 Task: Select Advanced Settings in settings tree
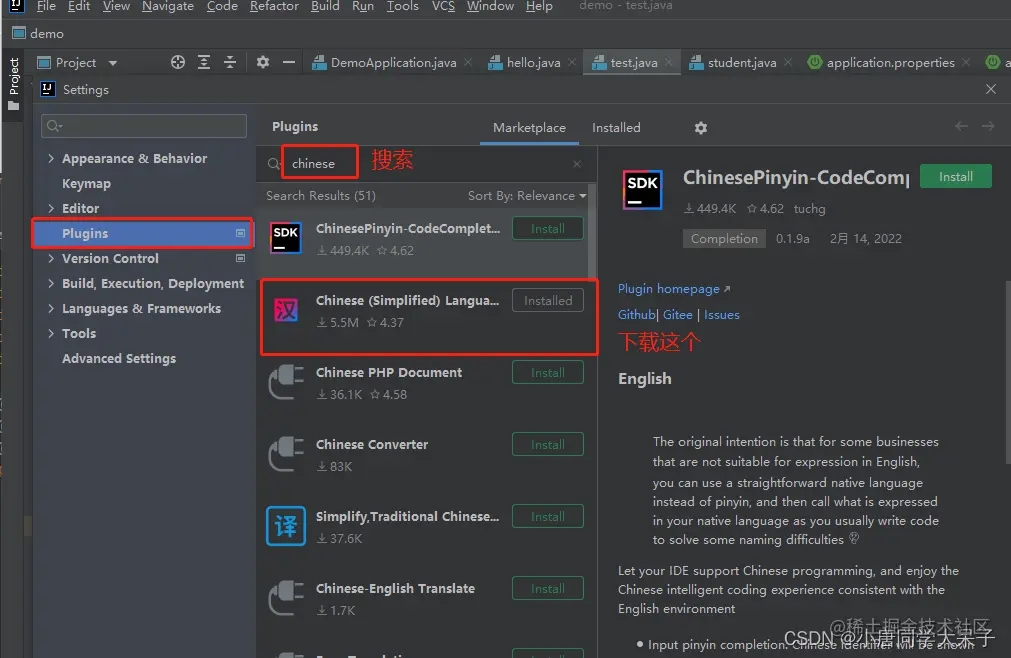(x=119, y=358)
